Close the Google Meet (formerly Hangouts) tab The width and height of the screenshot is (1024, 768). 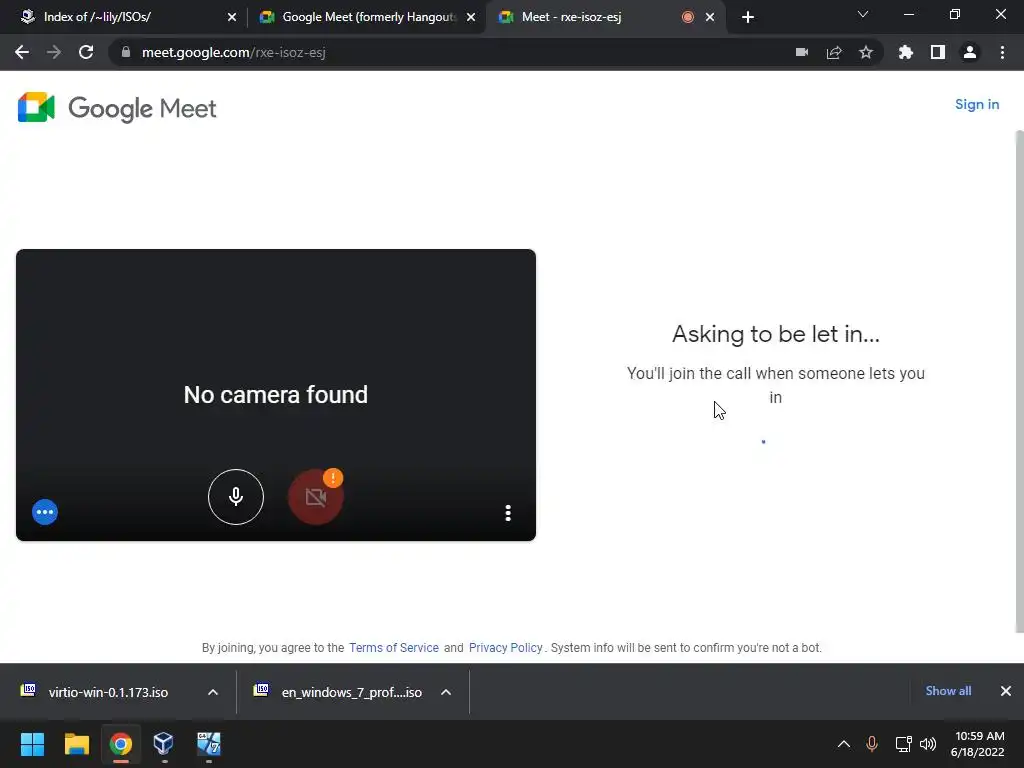(471, 17)
